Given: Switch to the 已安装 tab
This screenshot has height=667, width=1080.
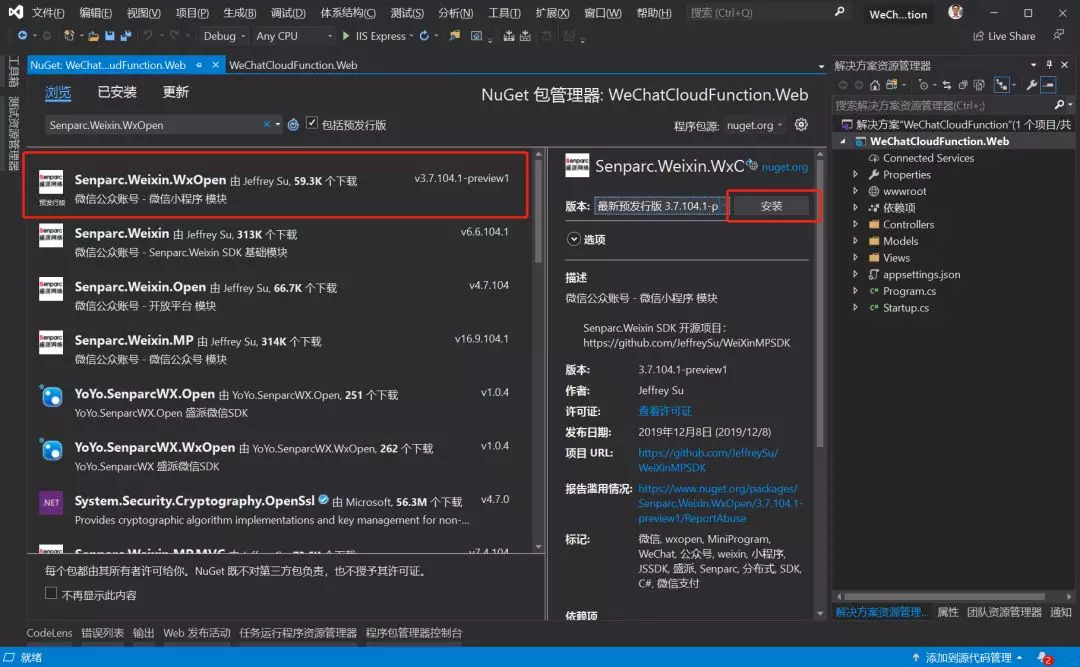Looking at the screenshot, I should click(117, 92).
